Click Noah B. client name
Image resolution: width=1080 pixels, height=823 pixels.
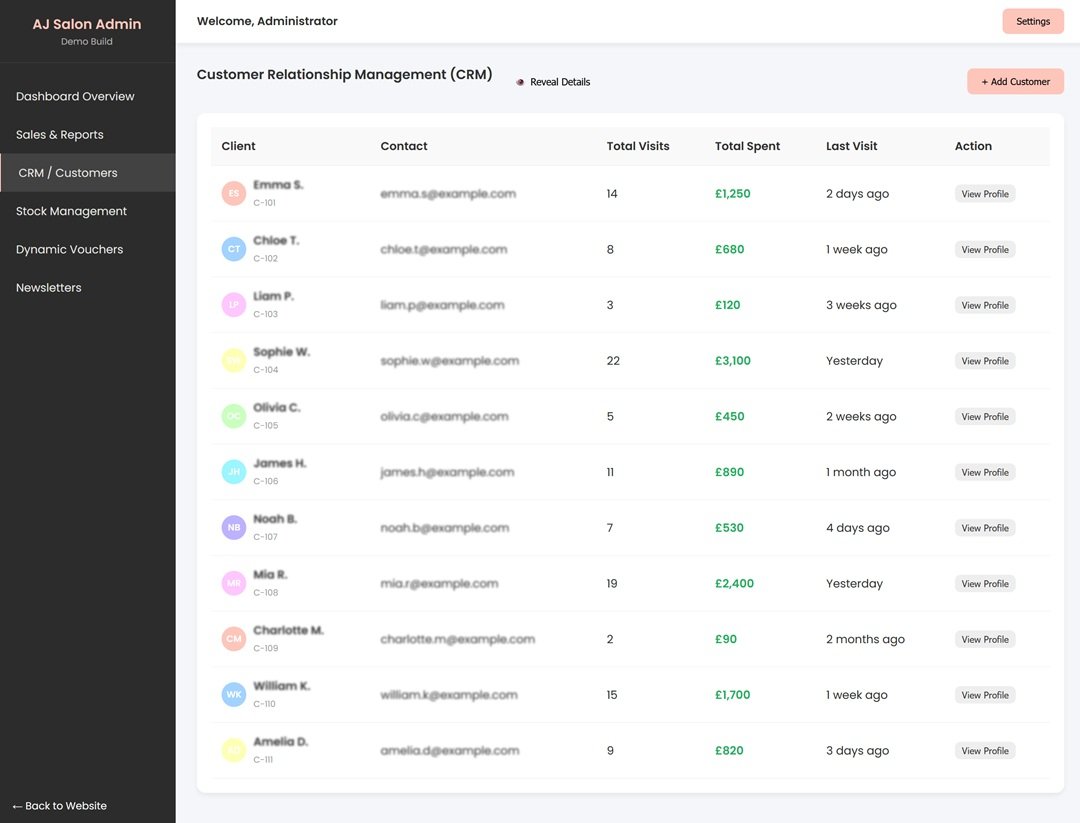pyautogui.click(x=275, y=519)
